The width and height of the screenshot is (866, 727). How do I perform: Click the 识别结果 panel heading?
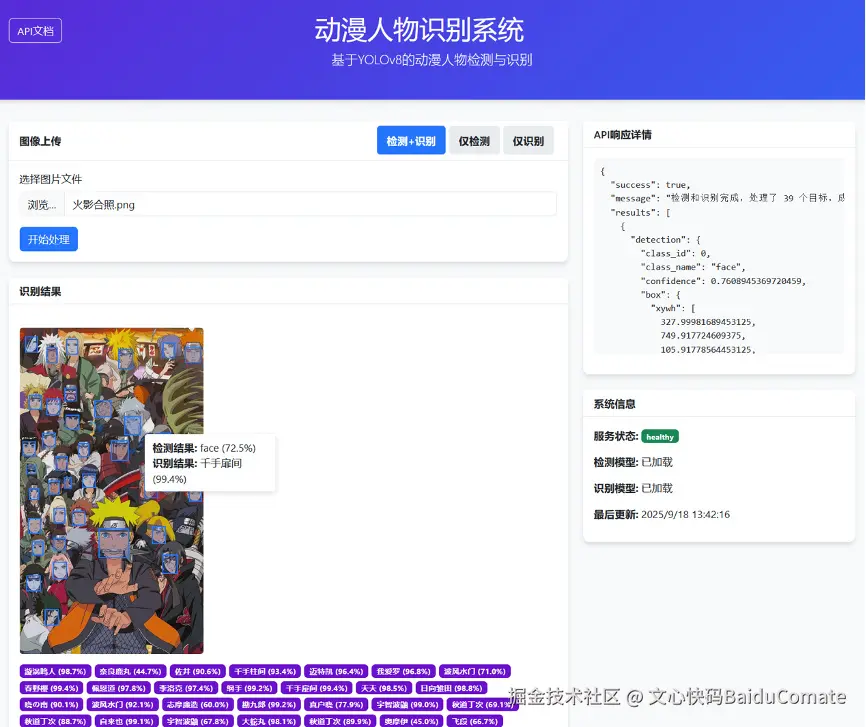(40, 292)
